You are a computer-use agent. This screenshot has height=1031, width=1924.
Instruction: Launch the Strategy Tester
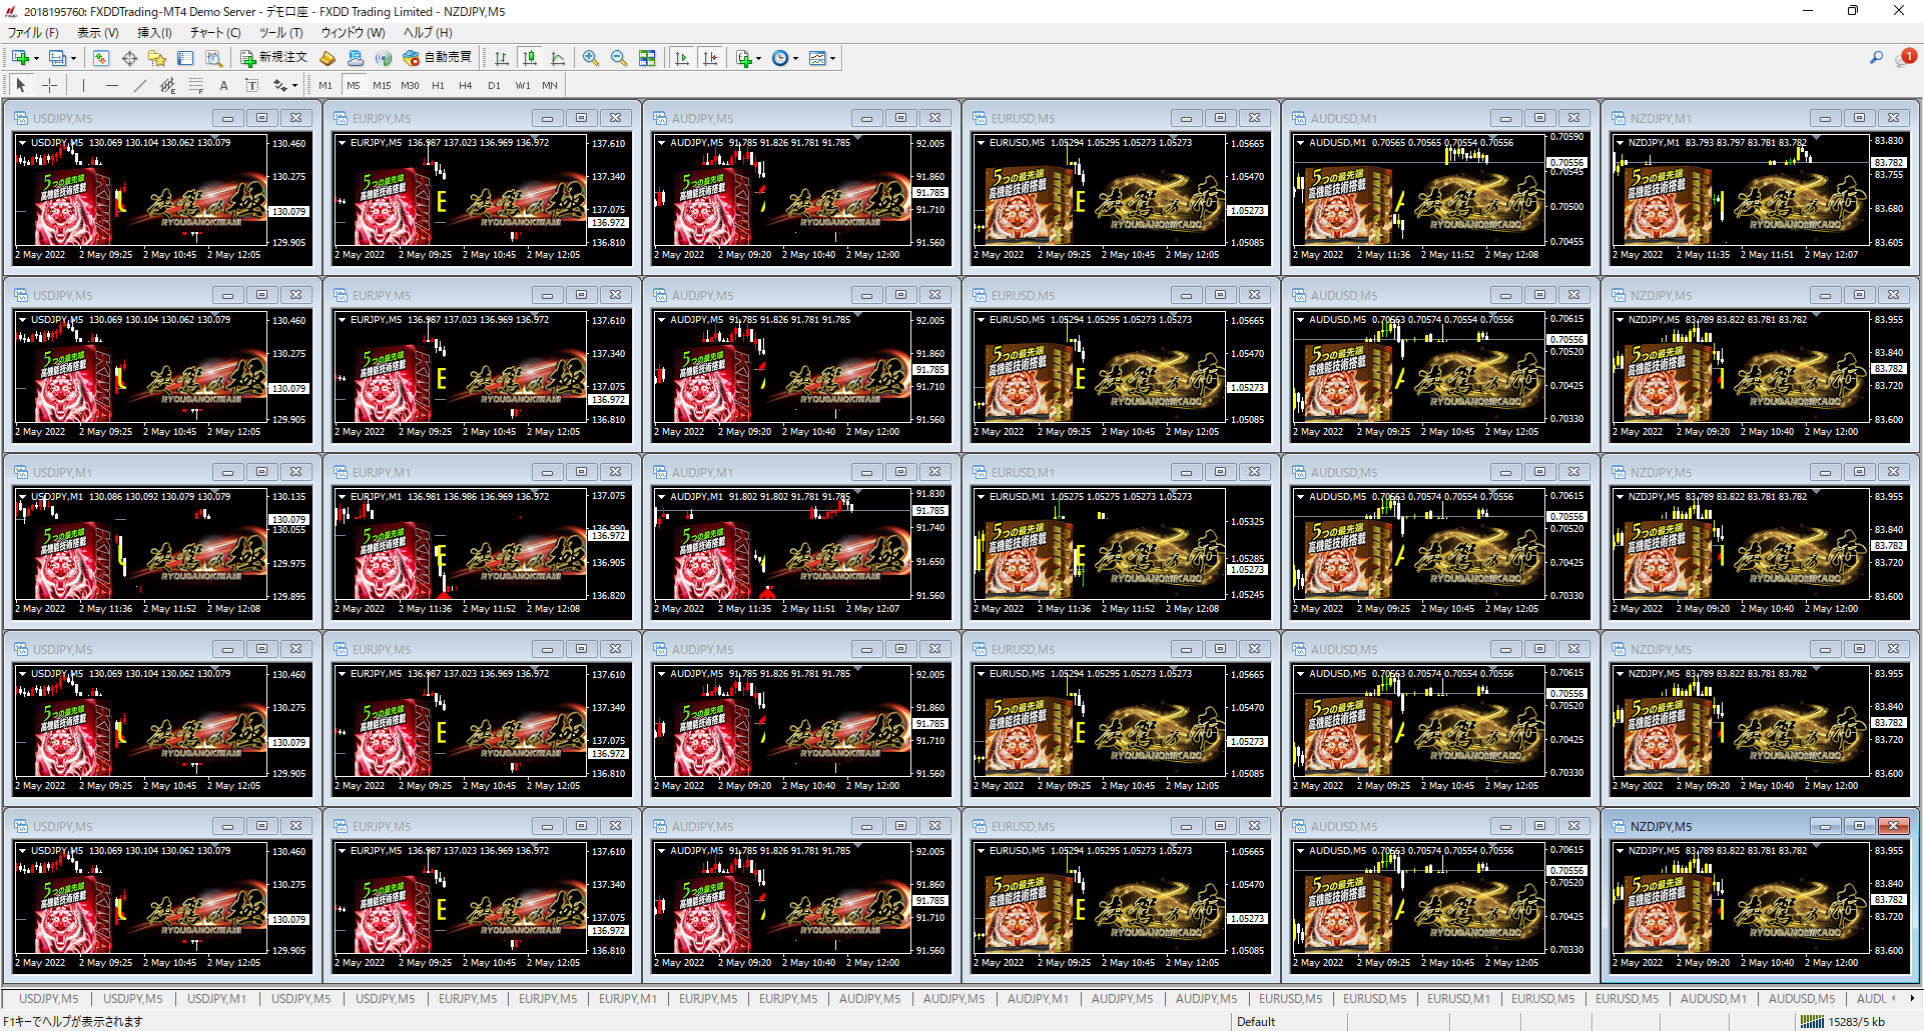(213, 58)
